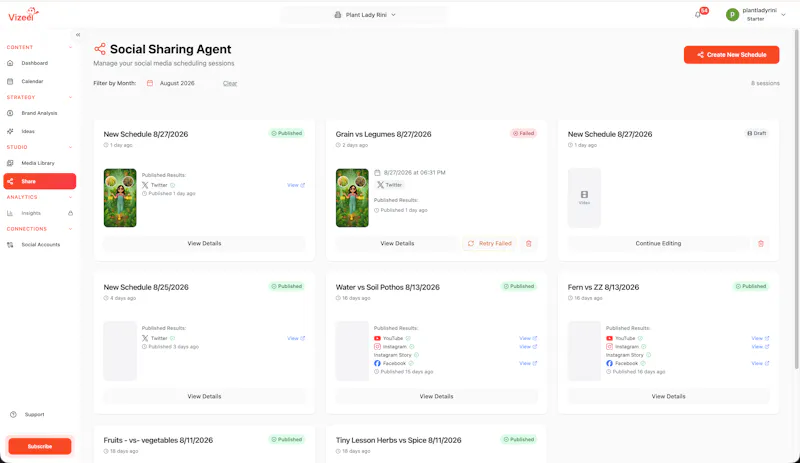Collapse the CONNECTIONS section
The height and width of the screenshot is (463, 800).
click(x=70, y=229)
